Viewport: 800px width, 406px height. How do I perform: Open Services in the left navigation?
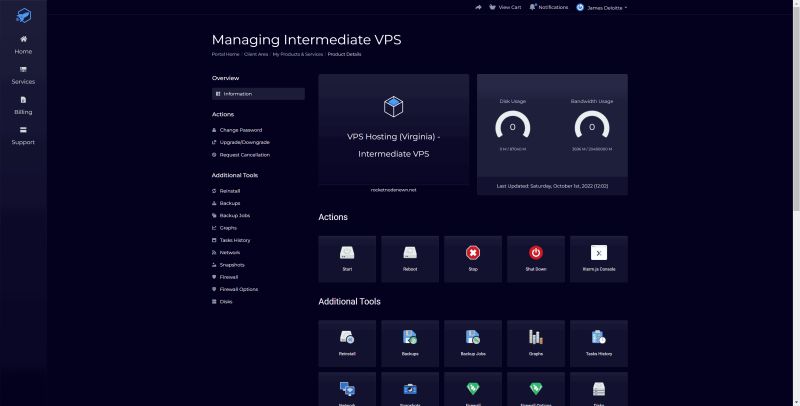pyautogui.click(x=23, y=75)
